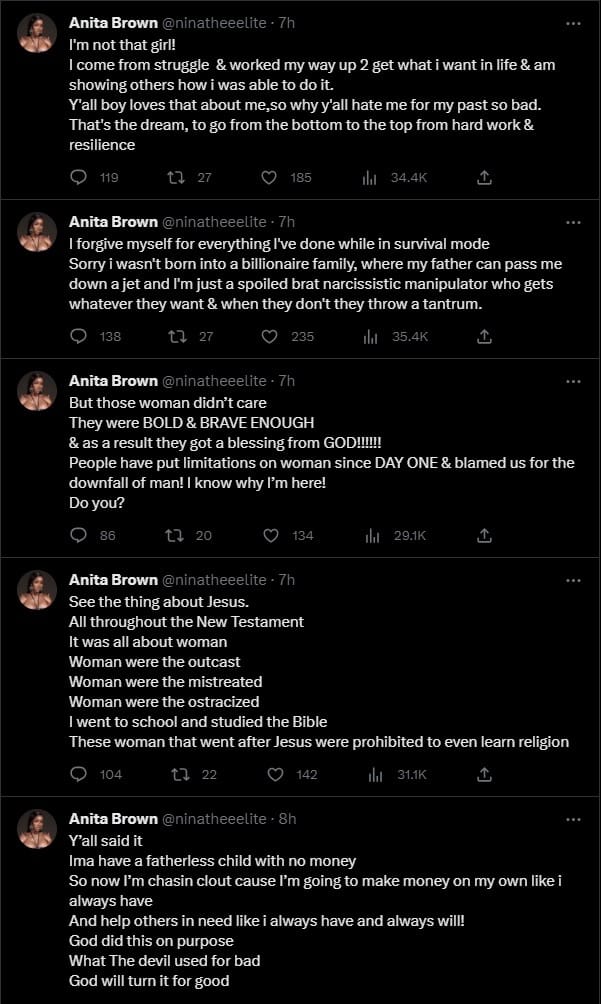Image resolution: width=601 pixels, height=1004 pixels.
Task: Share the "I forgive myself" tweet
Action: pyautogui.click(x=484, y=337)
